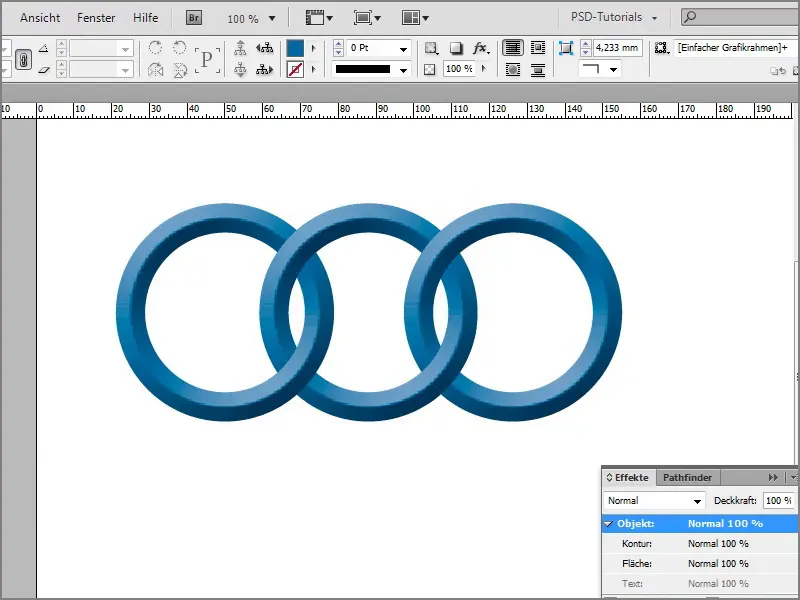Image resolution: width=800 pixels, height=600 pixels.
Task: Clear overrides icon below object style
Action: pyautogui.click(x=778, y=71)
